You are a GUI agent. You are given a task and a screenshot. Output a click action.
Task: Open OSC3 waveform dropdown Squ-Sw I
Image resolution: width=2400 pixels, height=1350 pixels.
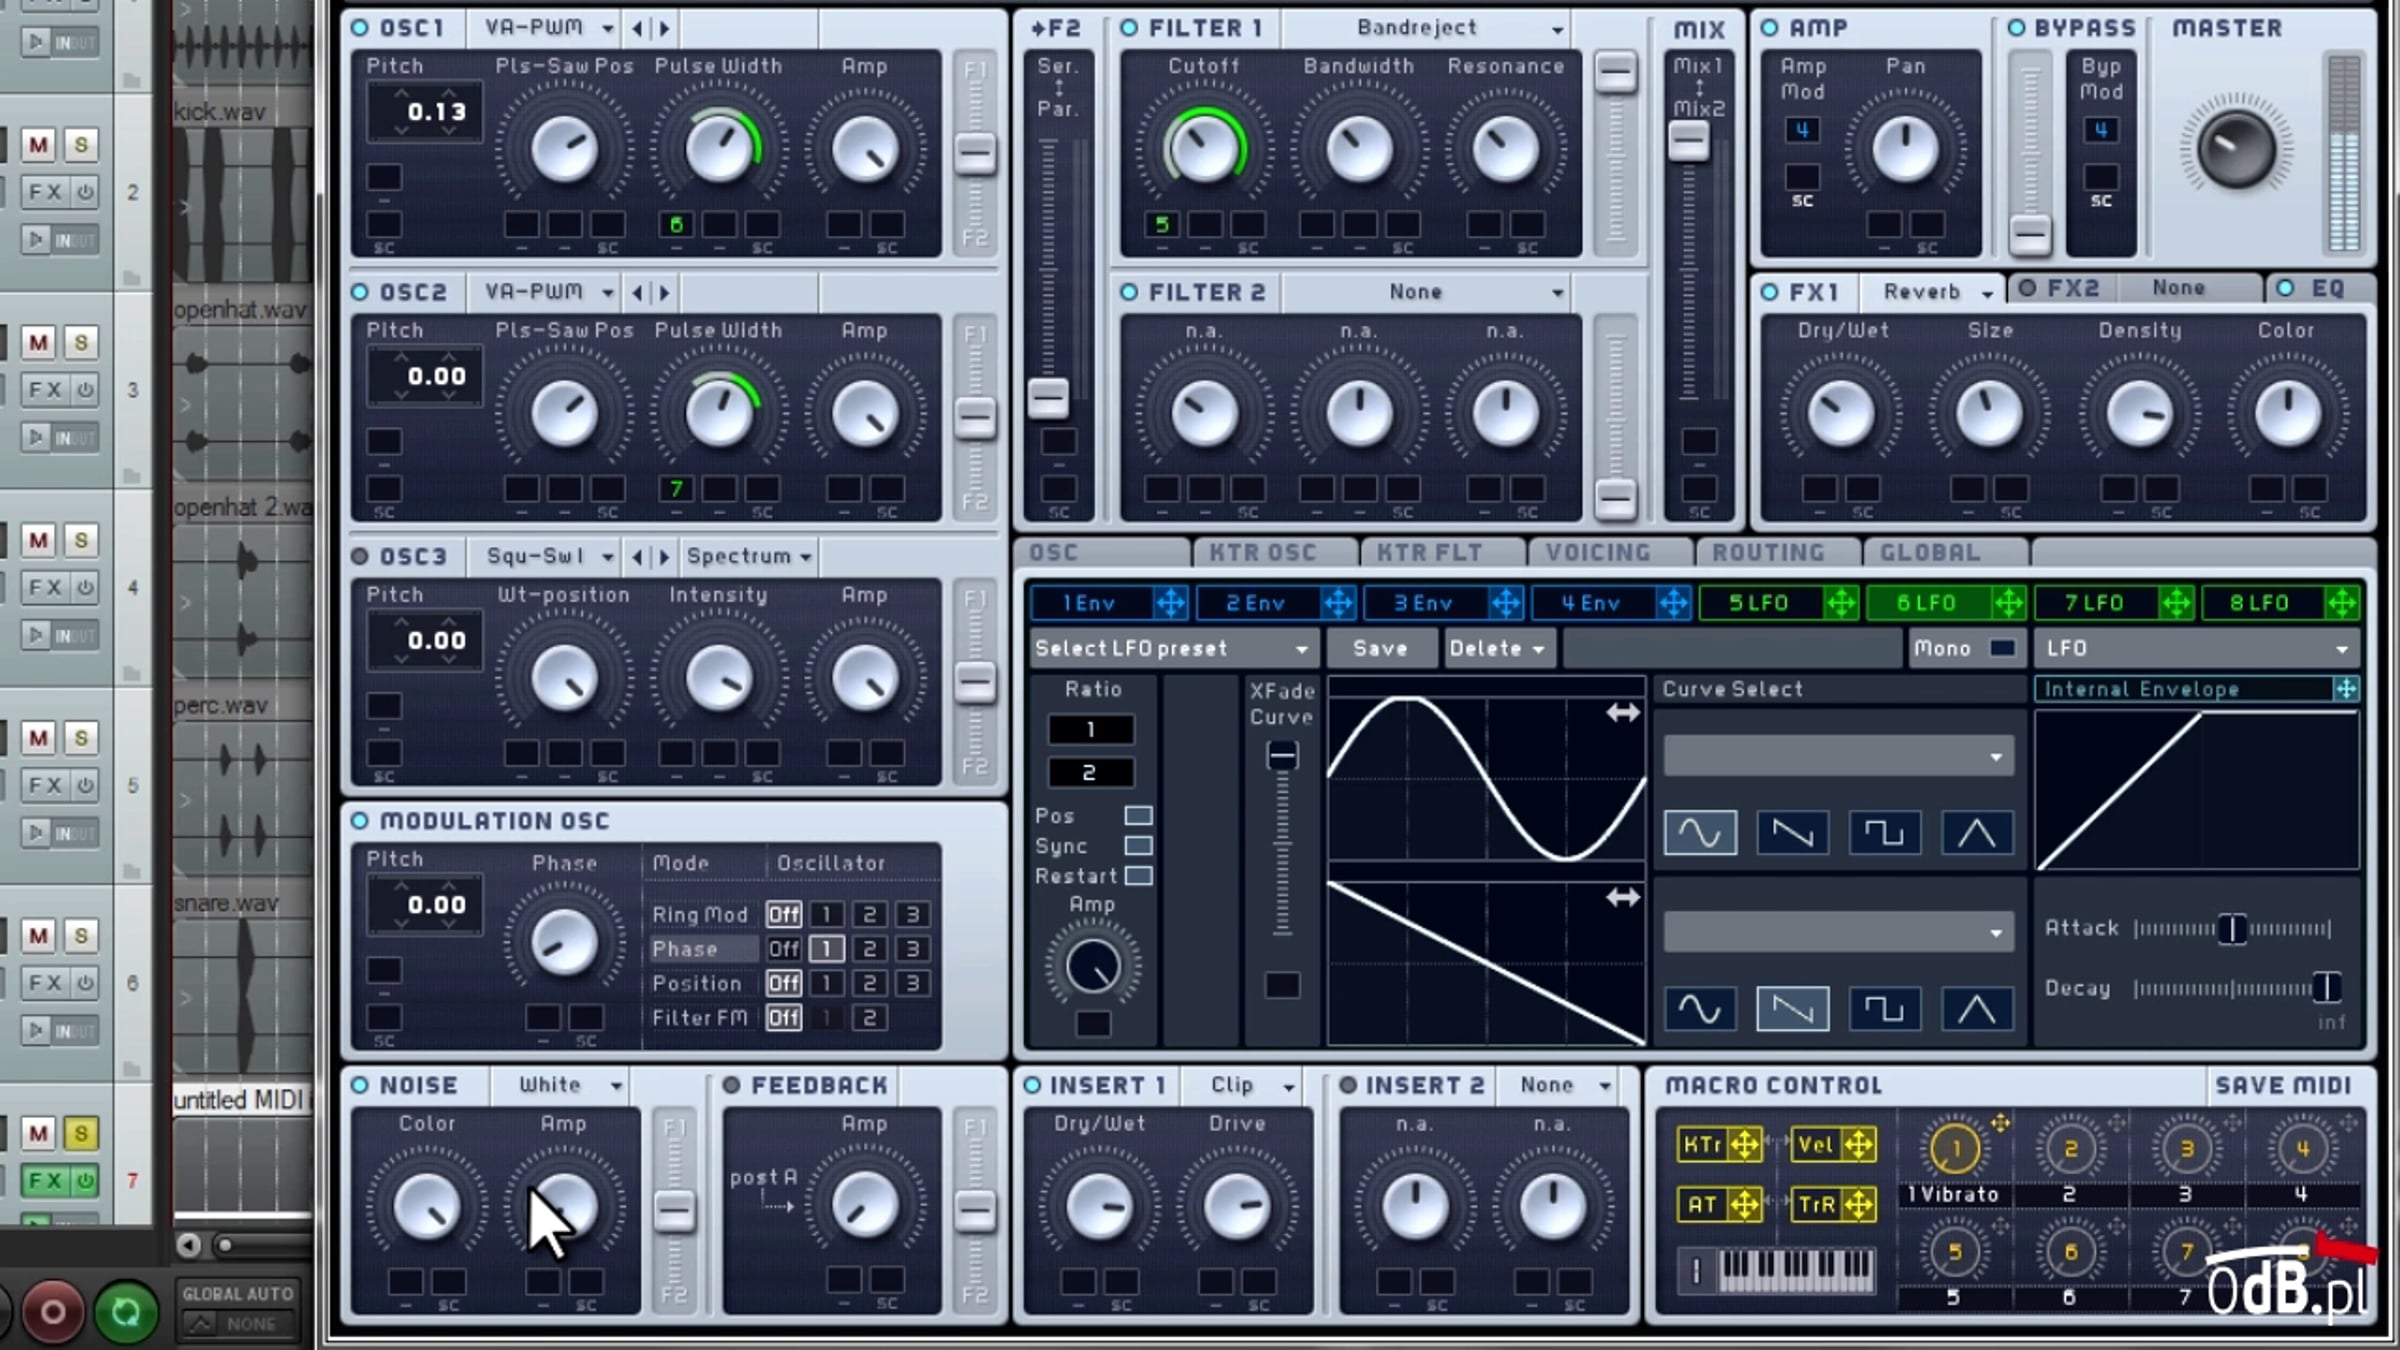[x=547, y=556]
